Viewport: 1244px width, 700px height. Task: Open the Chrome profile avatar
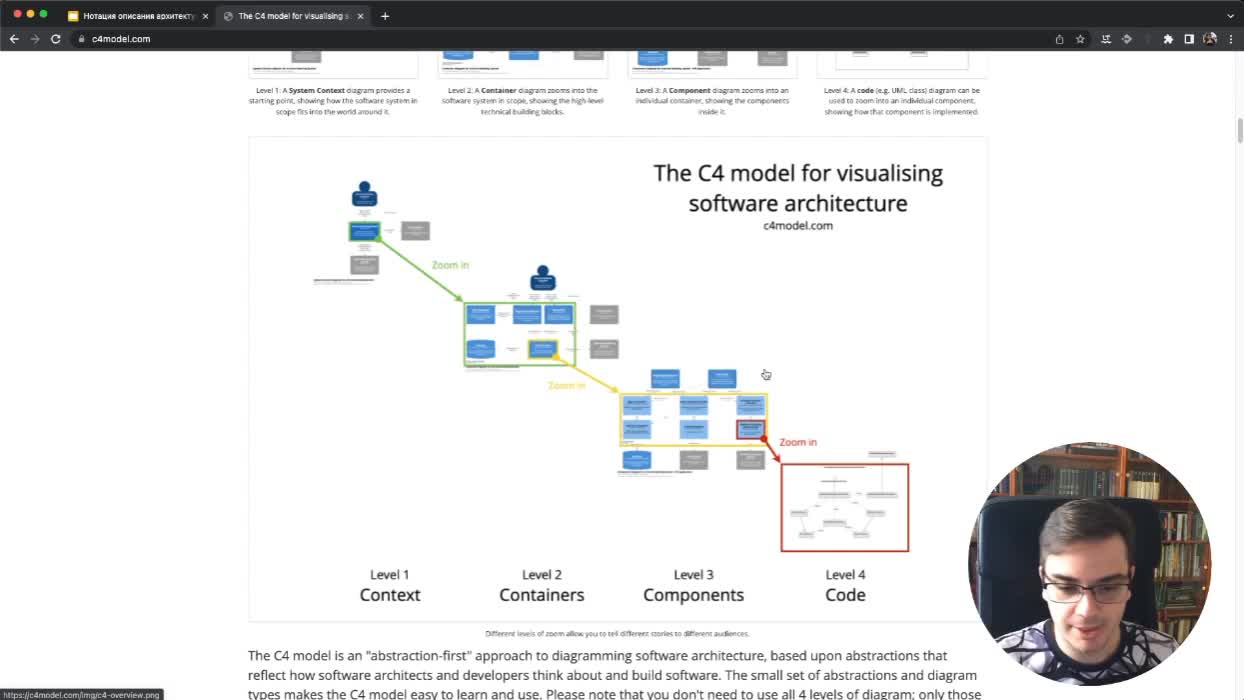(1210, 39)
